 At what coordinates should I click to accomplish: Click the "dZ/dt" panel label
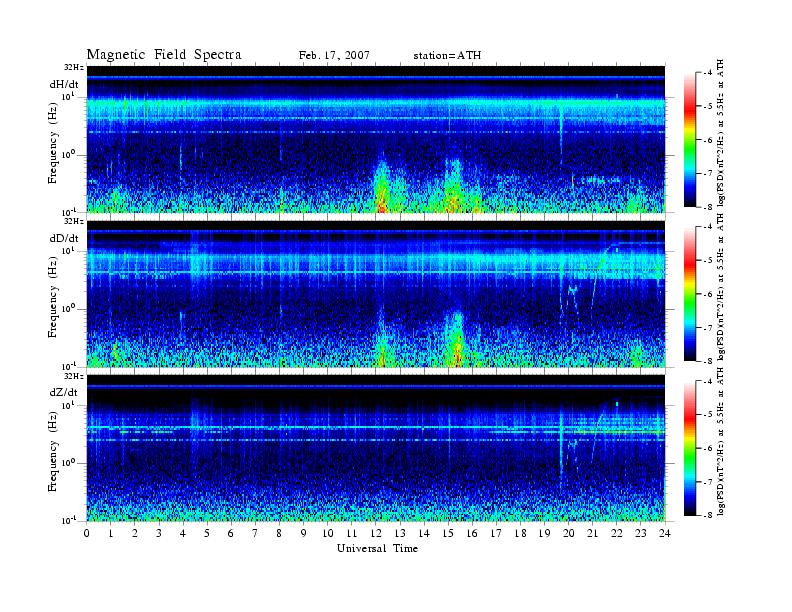64,392
